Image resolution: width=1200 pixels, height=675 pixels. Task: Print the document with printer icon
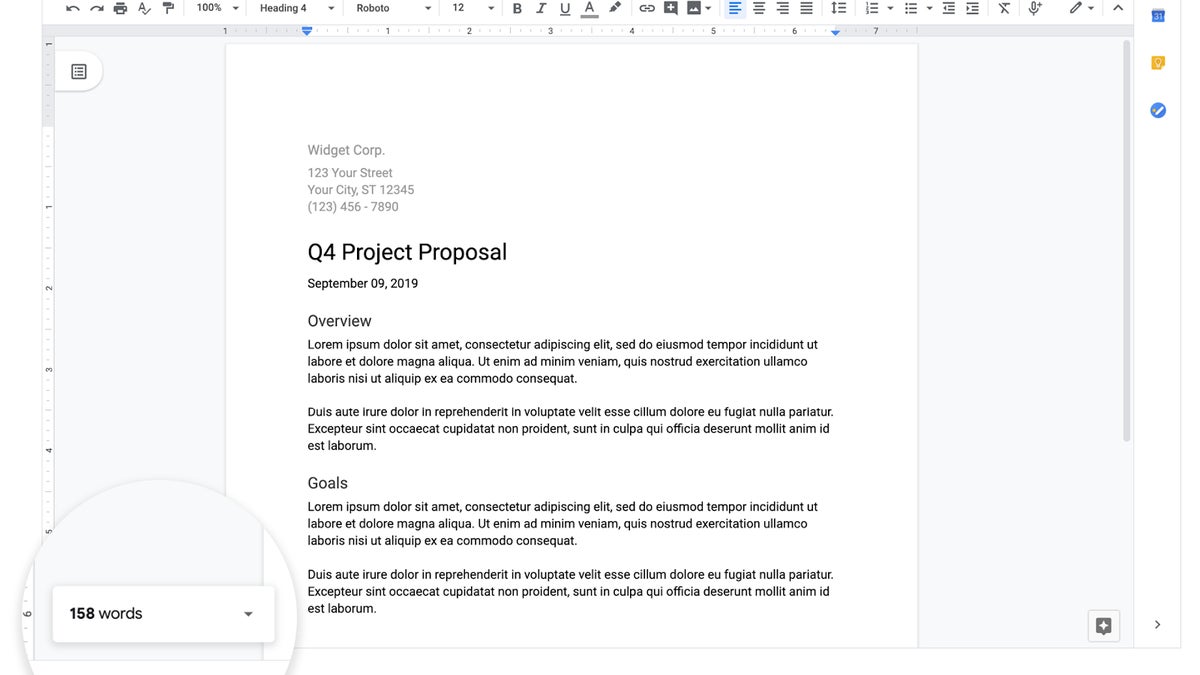(120, 8)
